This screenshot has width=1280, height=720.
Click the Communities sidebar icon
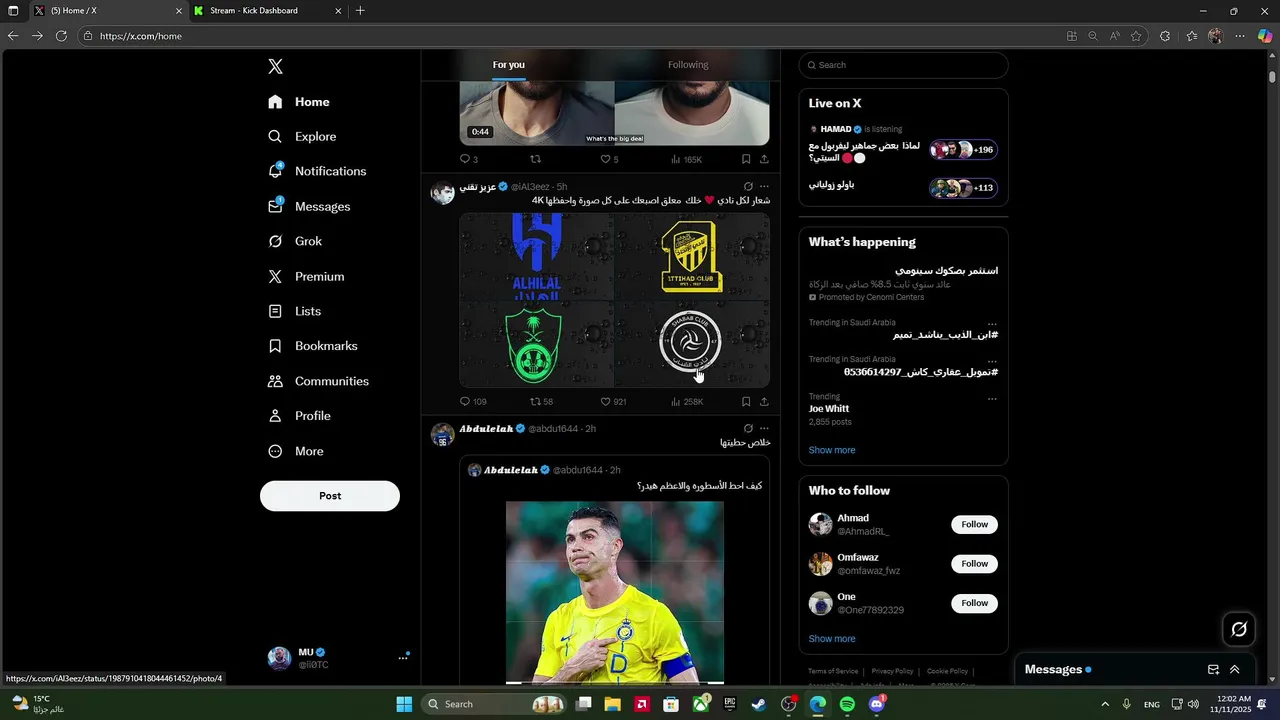coord(275,381)
